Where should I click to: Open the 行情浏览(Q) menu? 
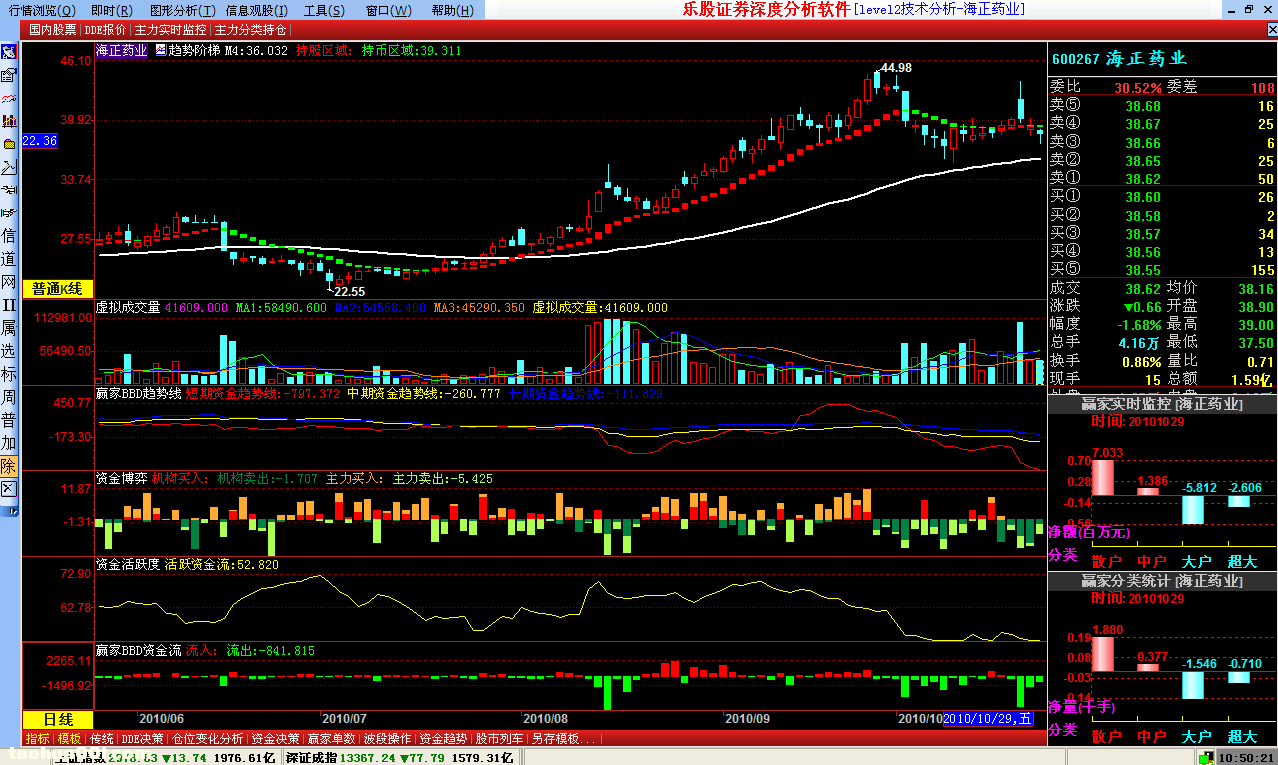(x=42, y=10)
